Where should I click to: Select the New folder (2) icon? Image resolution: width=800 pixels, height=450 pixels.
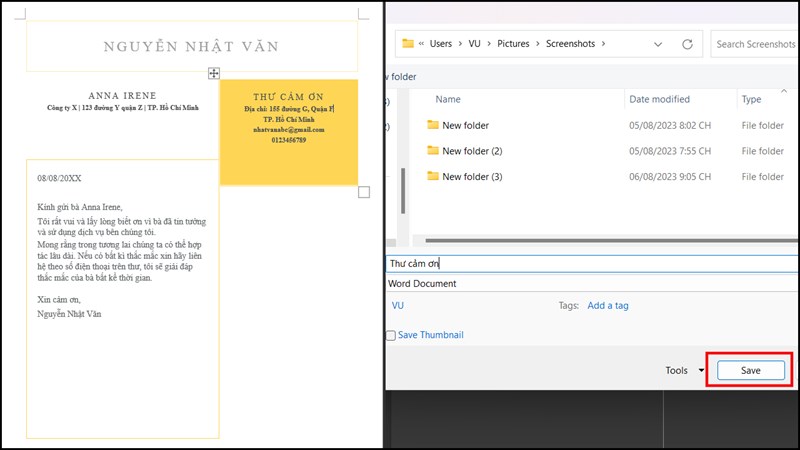tap(432, 151)
